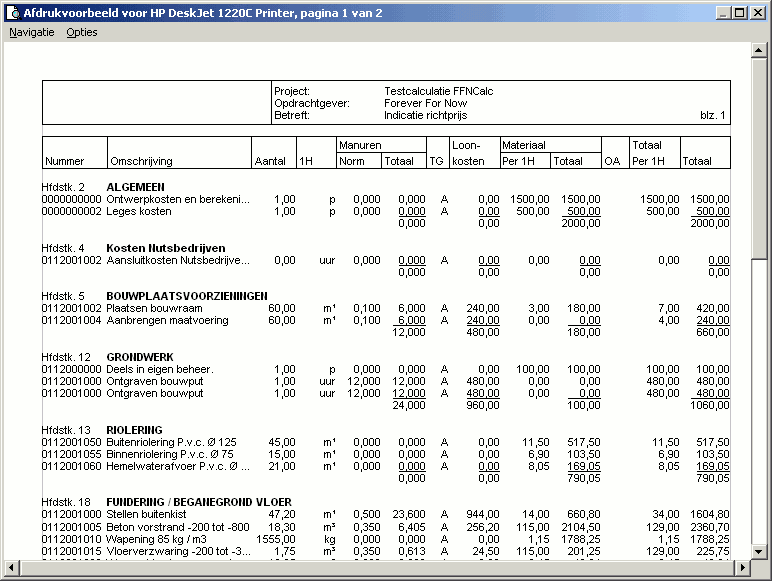772x581 pixels.
Task: Click the 'Project:' label in header
Action: (292, 91)
